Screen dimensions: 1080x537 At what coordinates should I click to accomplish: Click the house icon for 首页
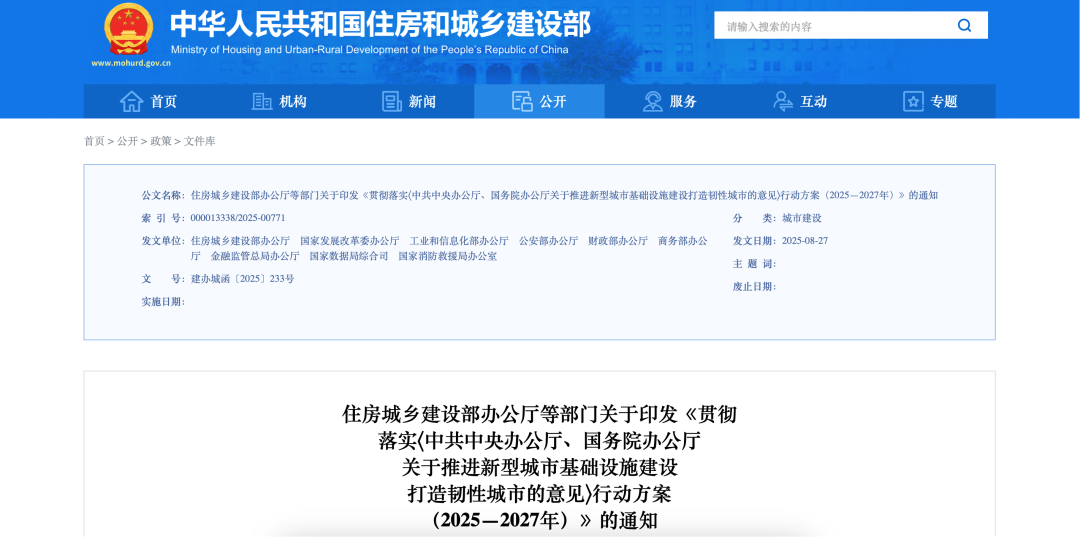tap(132, 101)
